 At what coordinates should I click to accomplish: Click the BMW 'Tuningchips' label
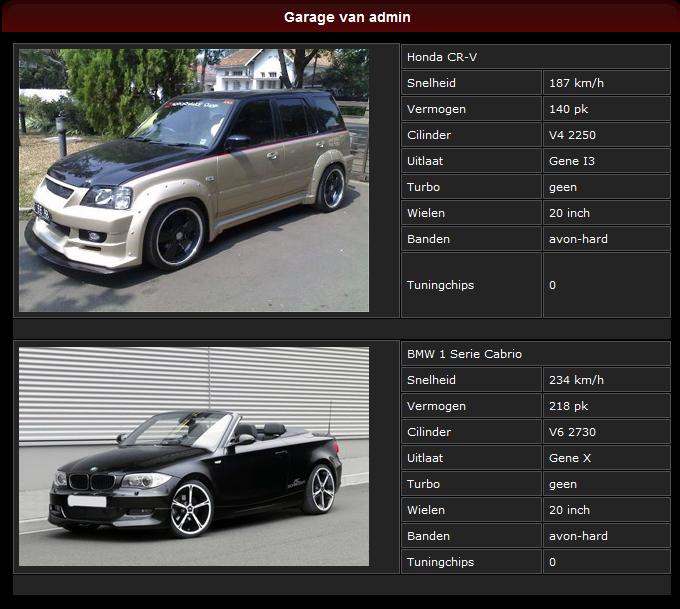(x=440, y=562)
